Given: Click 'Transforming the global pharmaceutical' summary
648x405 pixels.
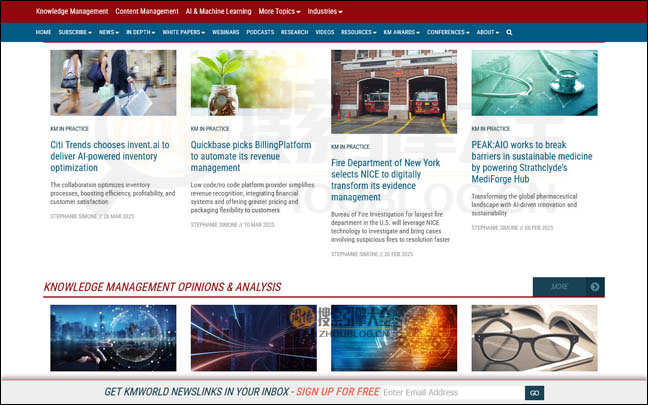Looking at the screenshot, I should 524,205.
